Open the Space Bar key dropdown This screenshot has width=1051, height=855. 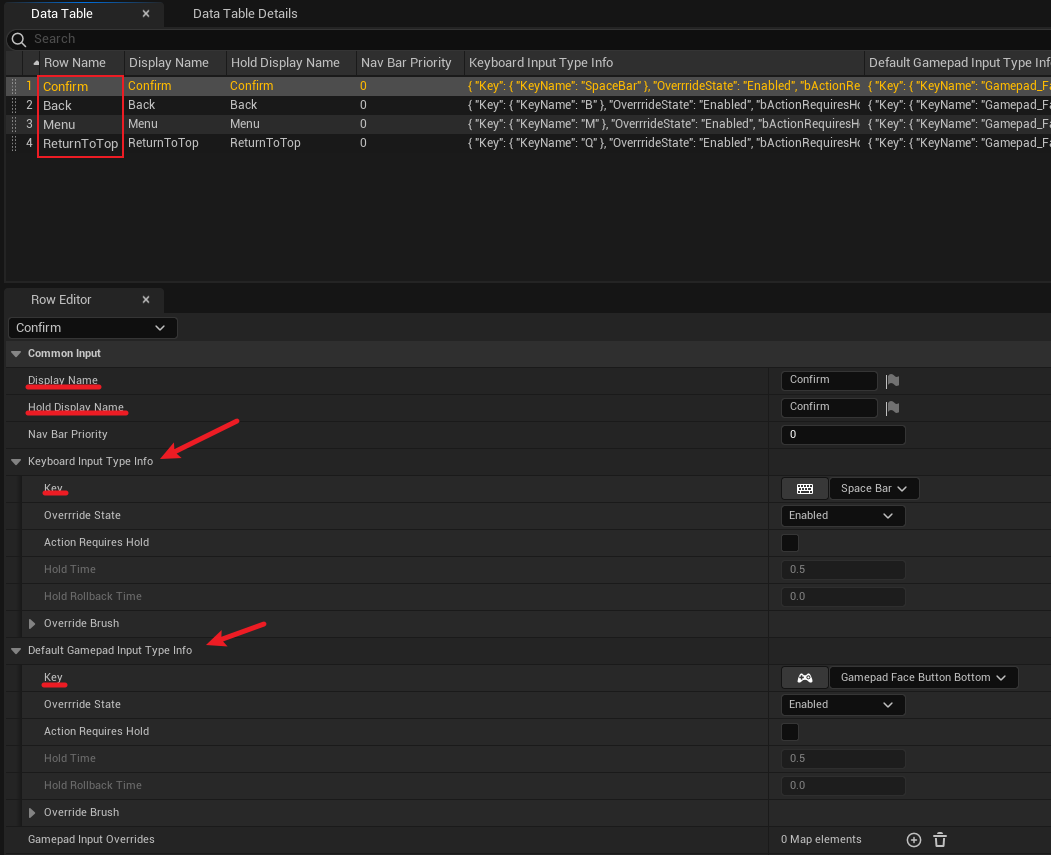(874, 488)
